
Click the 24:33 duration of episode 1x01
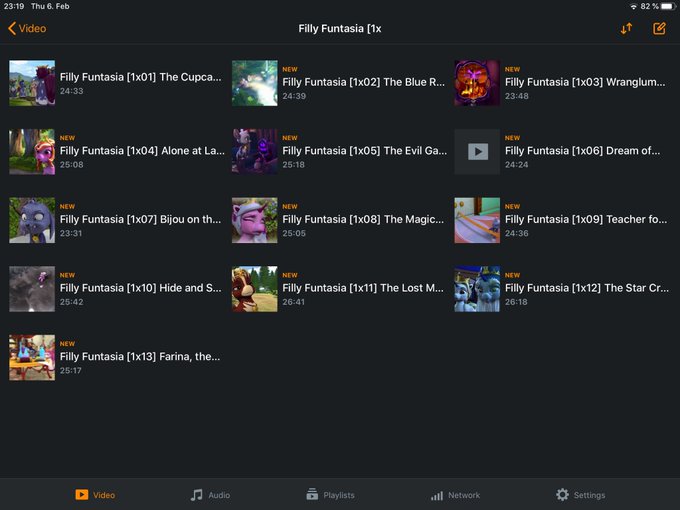coord(72,91)
